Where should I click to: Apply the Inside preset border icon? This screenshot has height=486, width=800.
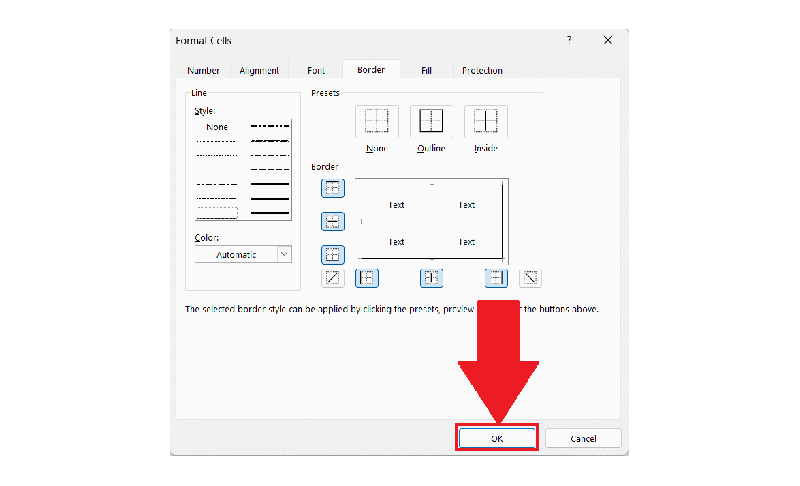(486, 121)
